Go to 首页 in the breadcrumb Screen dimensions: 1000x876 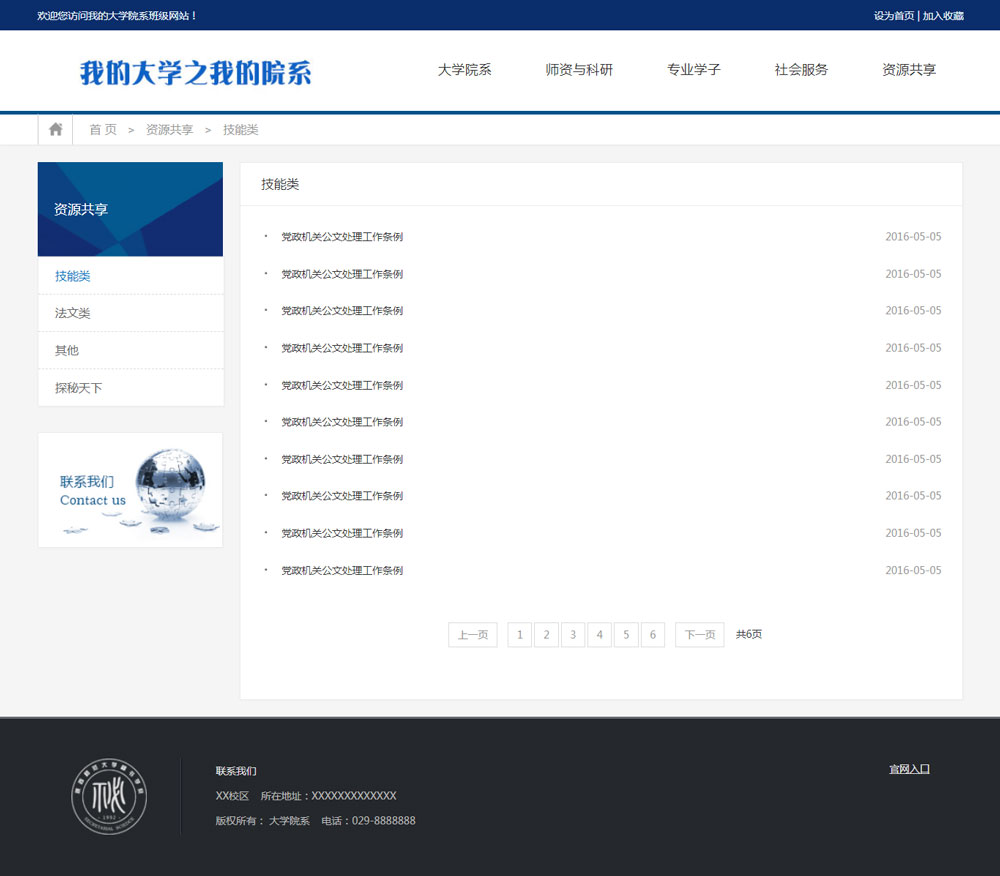[x=103, y=129]
